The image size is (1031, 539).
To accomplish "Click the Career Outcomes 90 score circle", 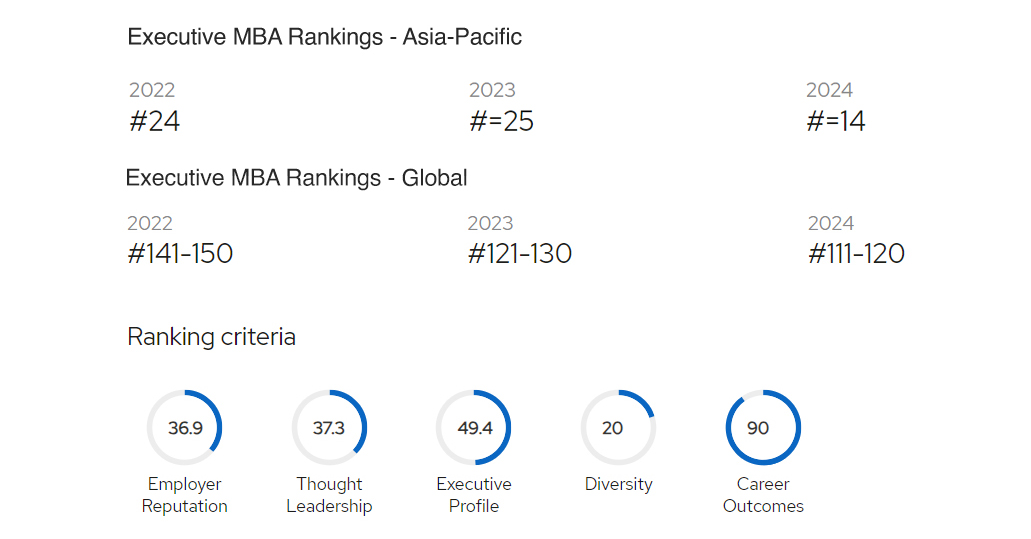I will point(763,428).
